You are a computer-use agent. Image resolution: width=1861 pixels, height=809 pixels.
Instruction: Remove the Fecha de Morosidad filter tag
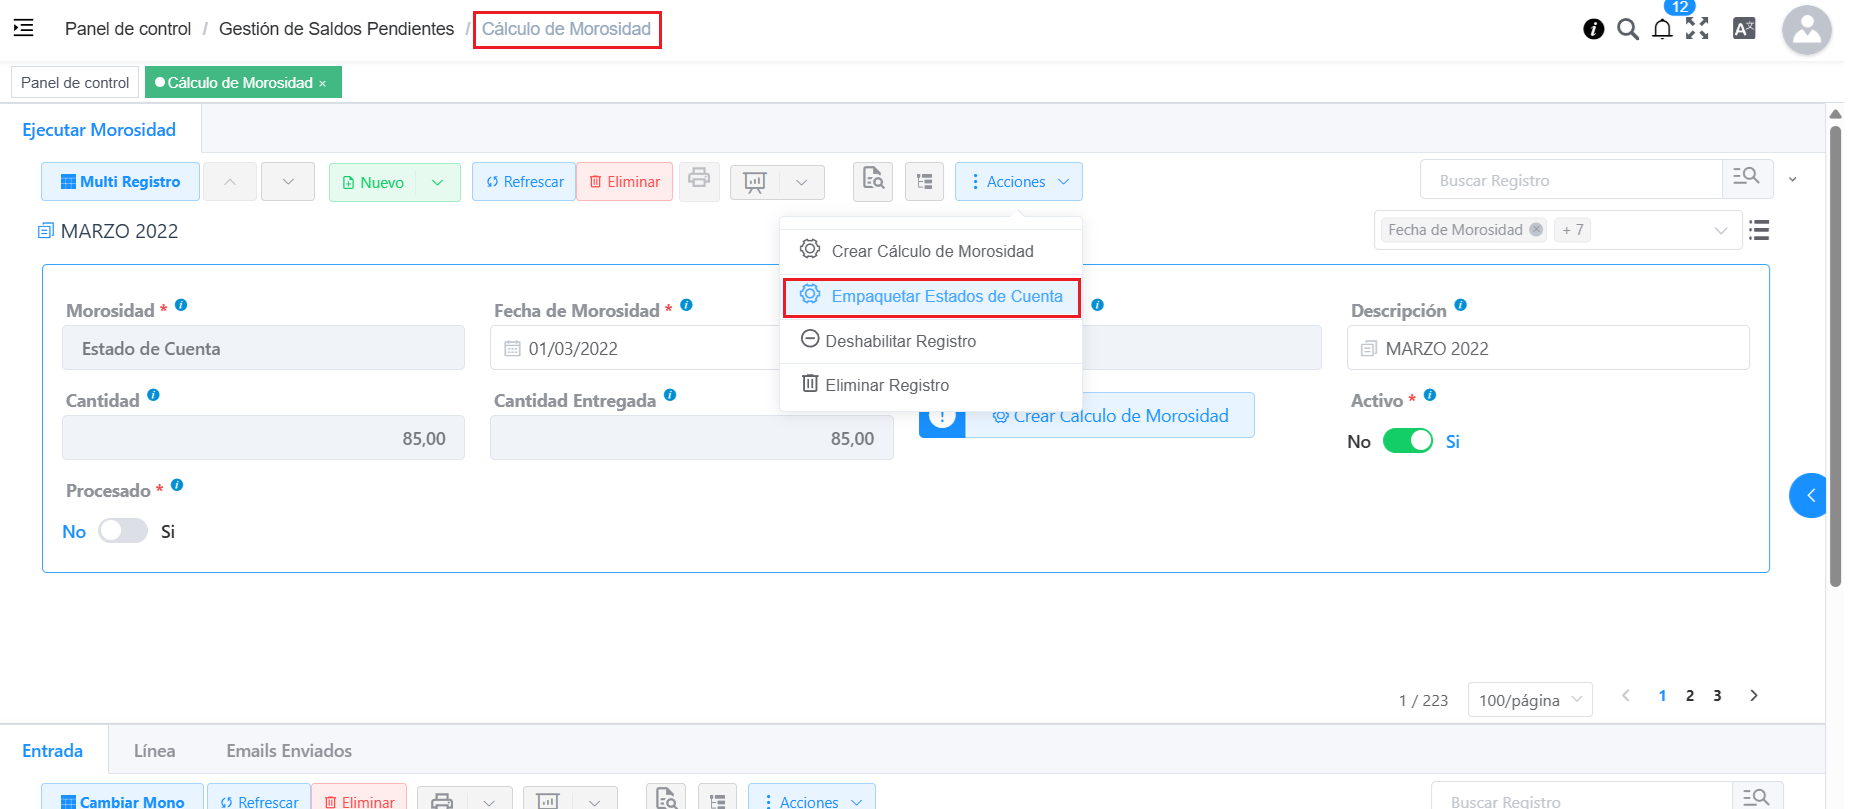[x=1536, y=230]
